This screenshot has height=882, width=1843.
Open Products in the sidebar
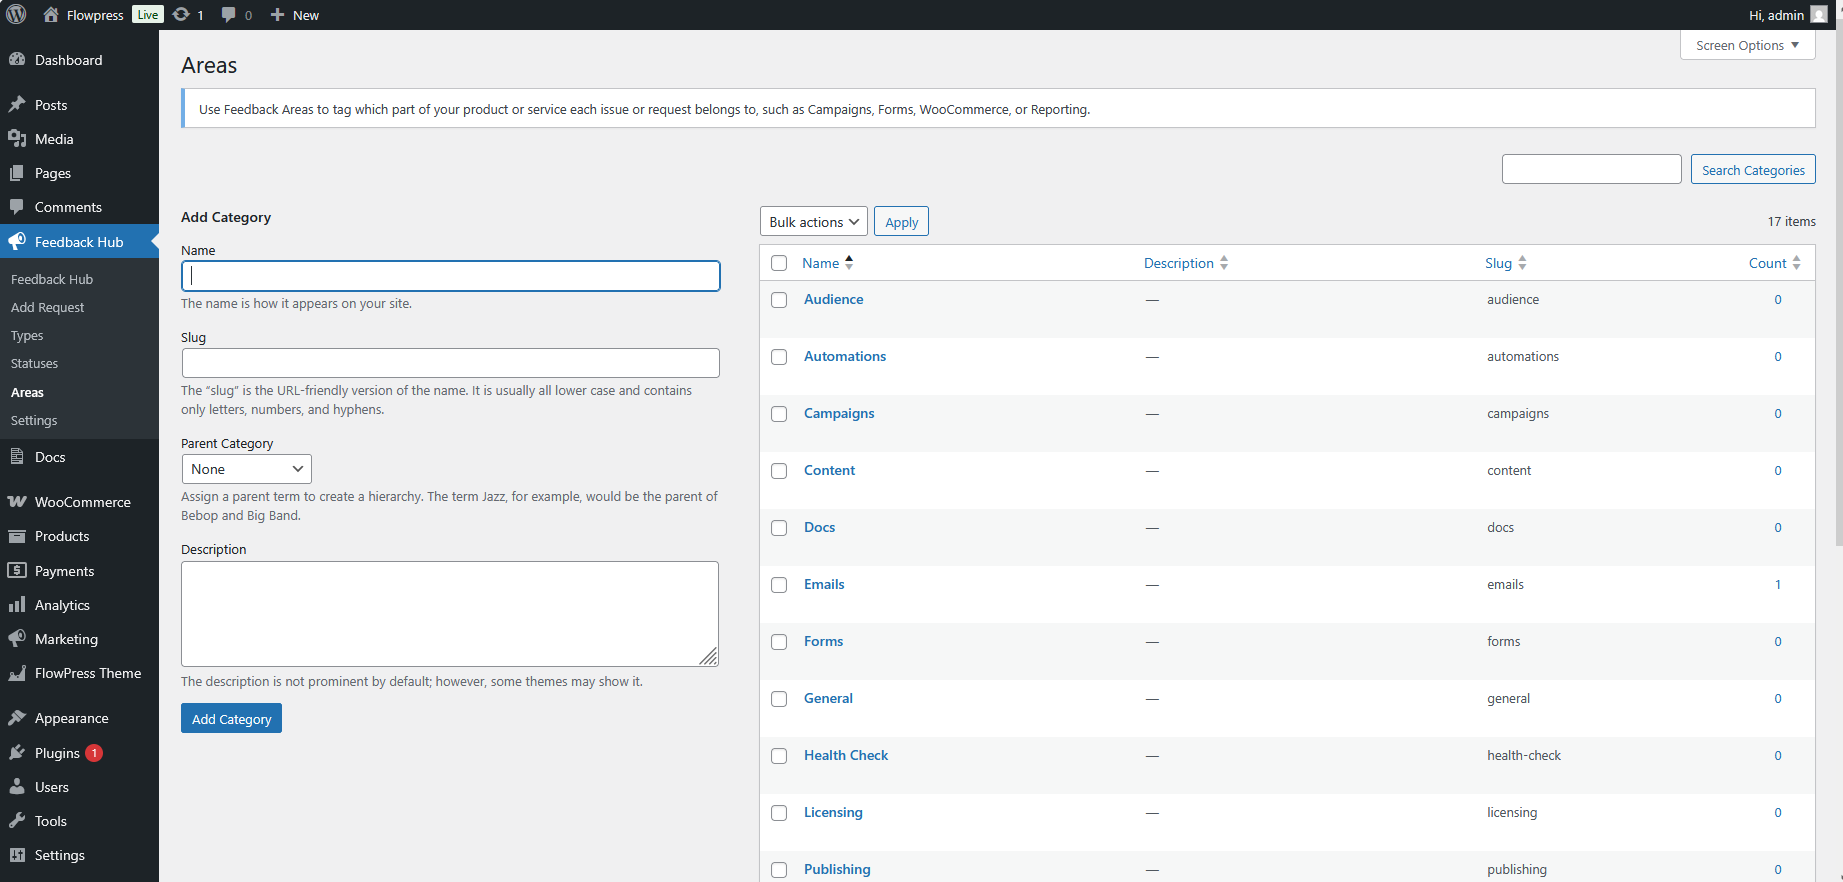tap(79, 536)
